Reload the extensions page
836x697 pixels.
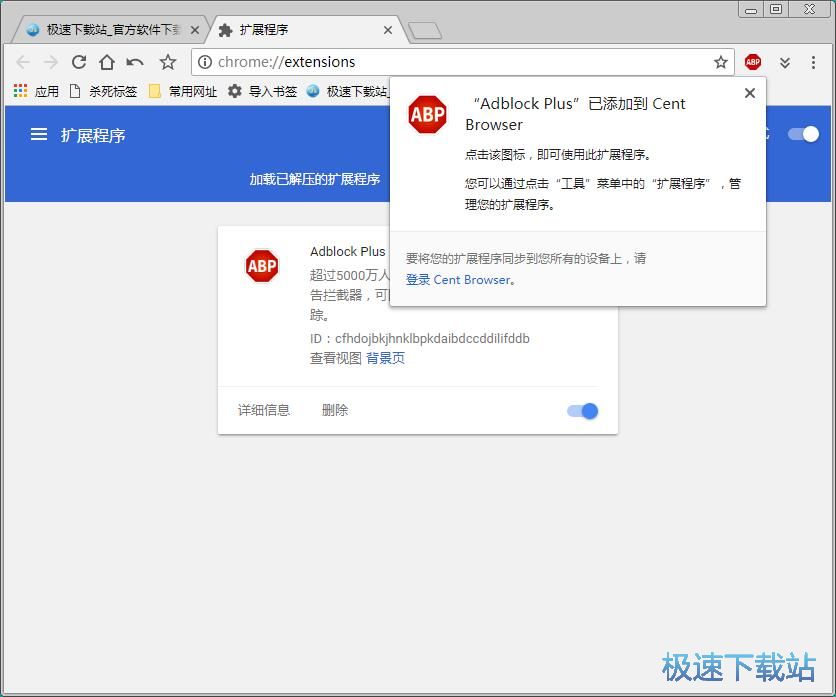(79, 62)
